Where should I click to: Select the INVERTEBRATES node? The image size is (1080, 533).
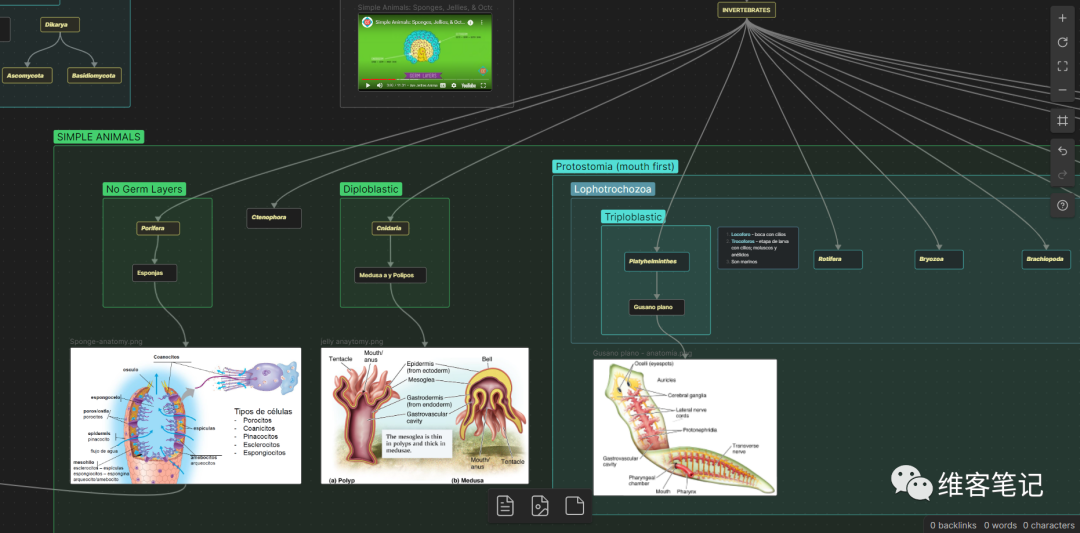click(x=747, y=10)
